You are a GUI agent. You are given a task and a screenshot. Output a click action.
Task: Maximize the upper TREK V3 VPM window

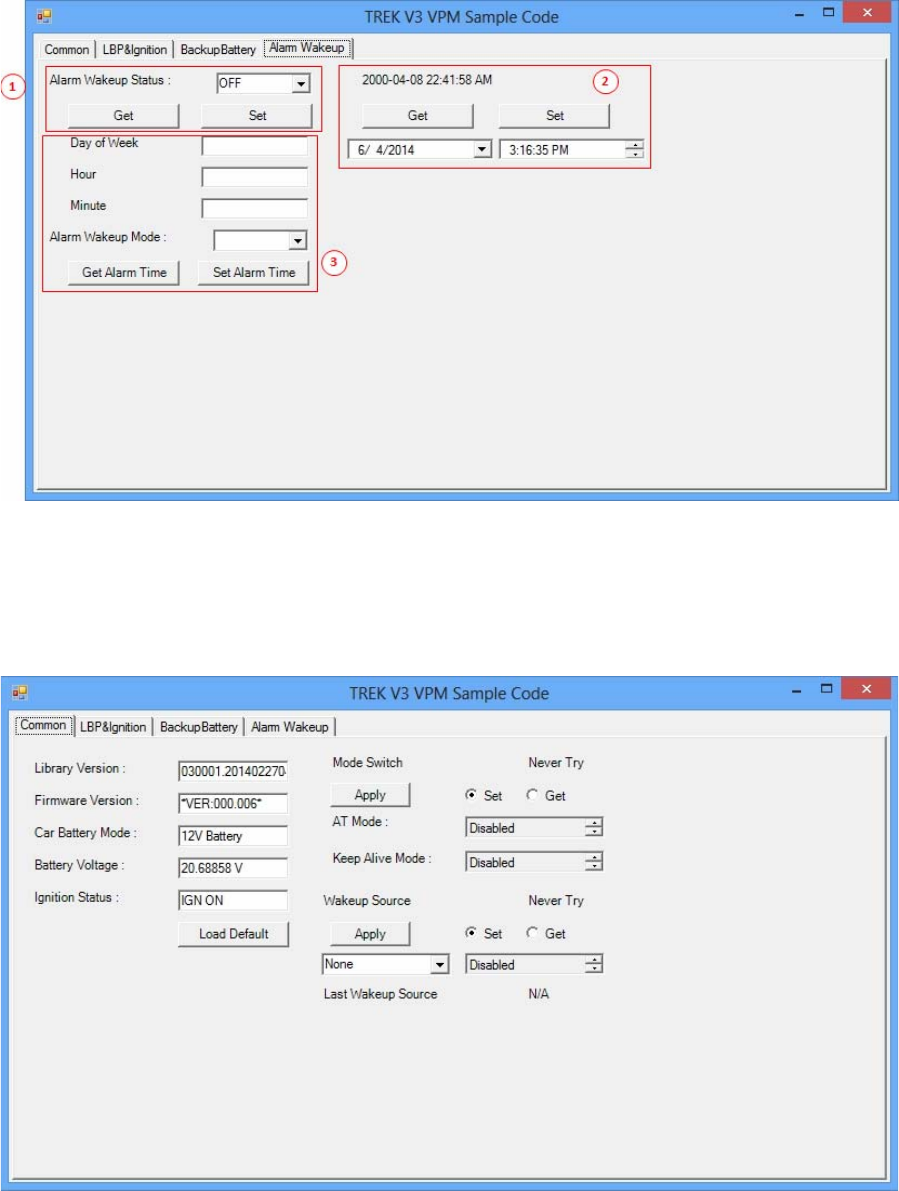tap(828, 13)
